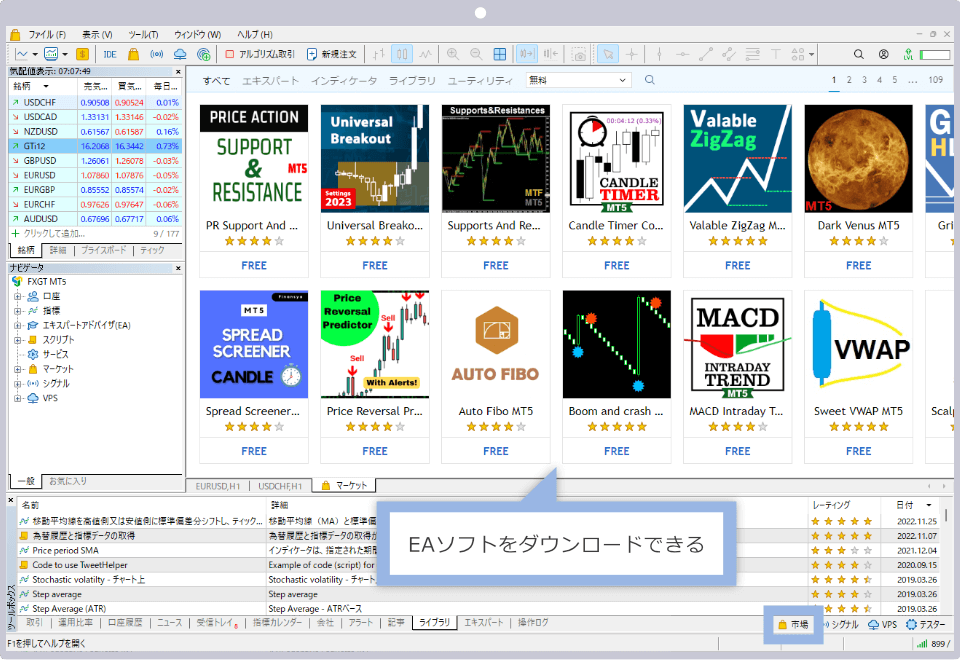Click the zoom out magnifier icon
Screen dimensions: 960x660
tap(476, 54)
